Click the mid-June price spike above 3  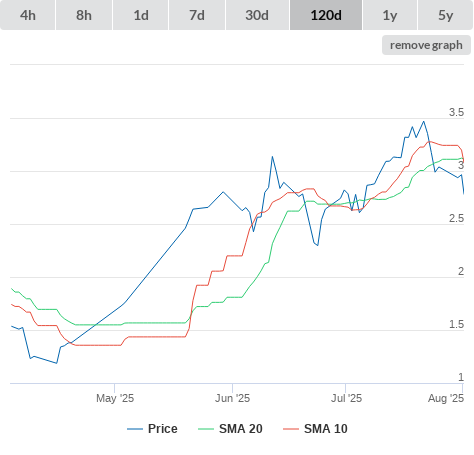pos(272,156)
